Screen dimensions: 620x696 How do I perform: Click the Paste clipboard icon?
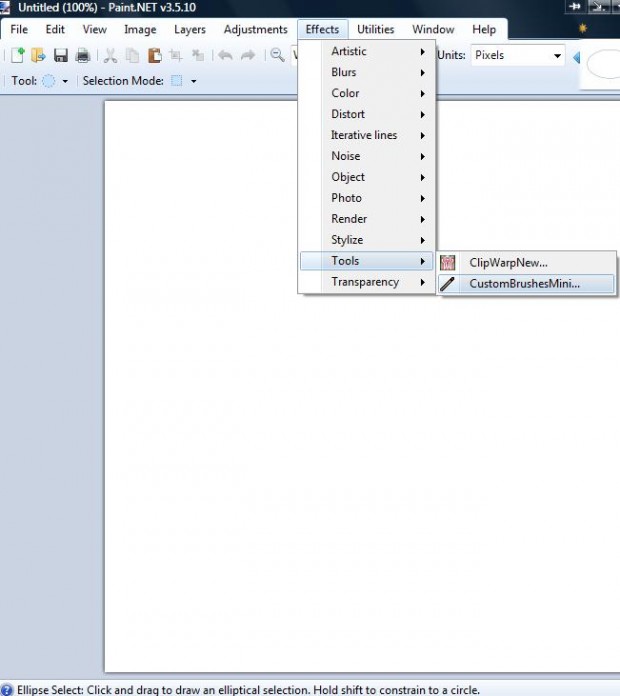154,55
